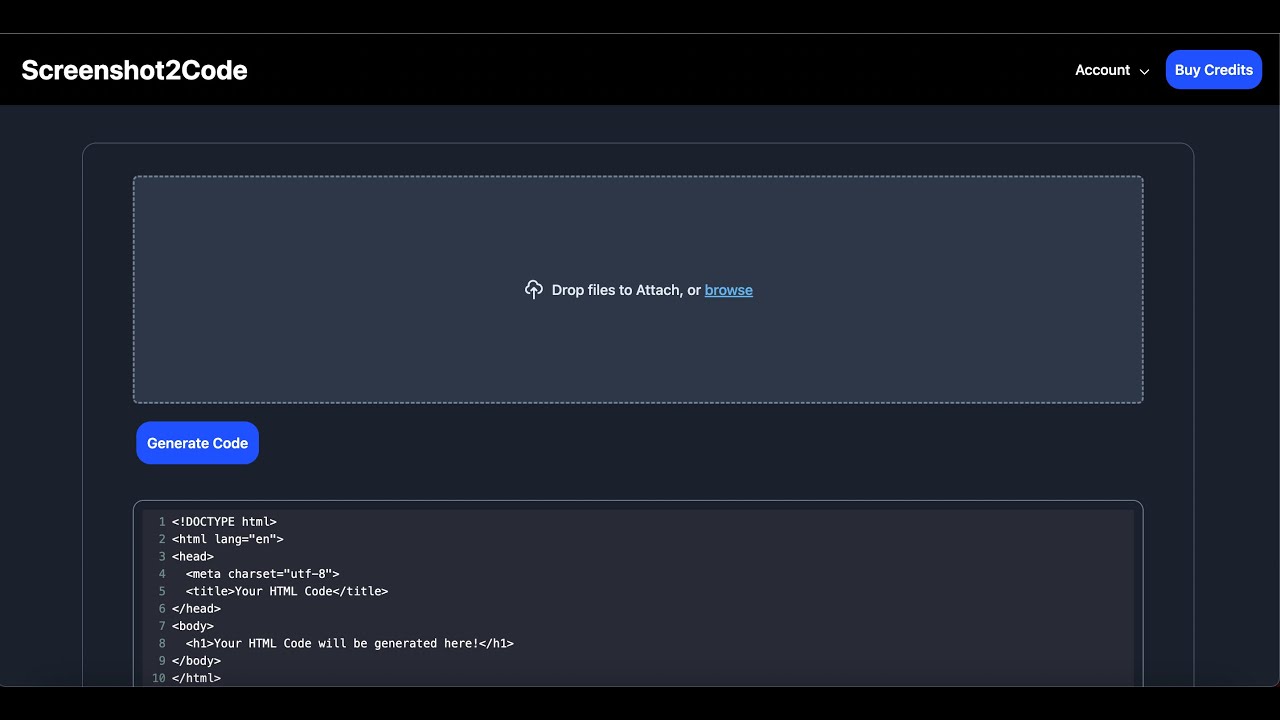1280x720 pixels.
Task: Click the '<title>Your HTML Code</title>' line
Action: (x=286, y=591)
